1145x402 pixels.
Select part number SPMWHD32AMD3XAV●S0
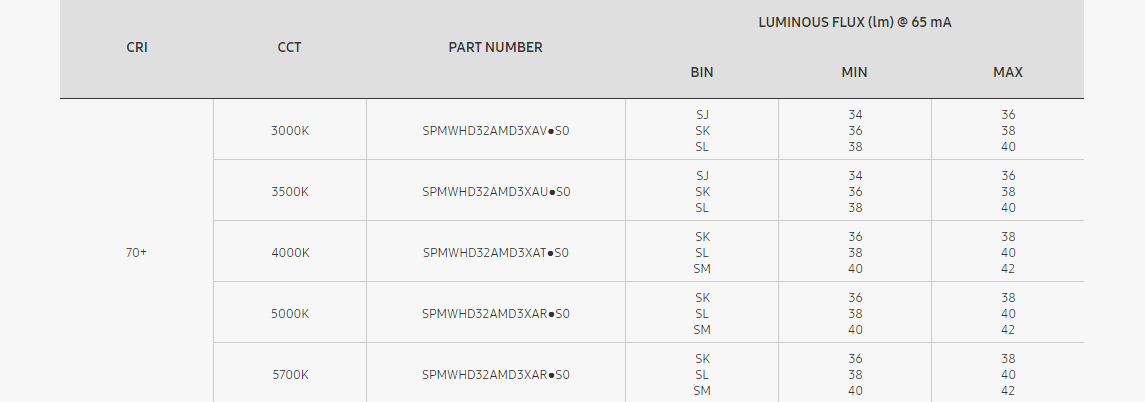(x=496, y=130)
